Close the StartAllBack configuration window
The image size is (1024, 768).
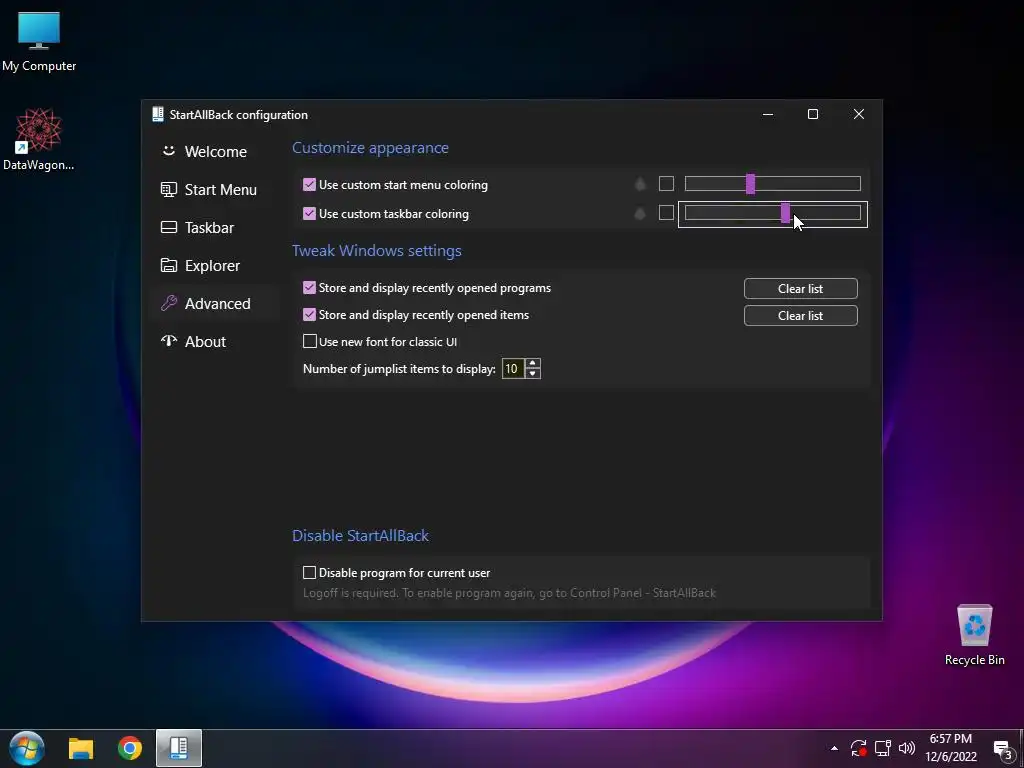[x=859, y=114]
